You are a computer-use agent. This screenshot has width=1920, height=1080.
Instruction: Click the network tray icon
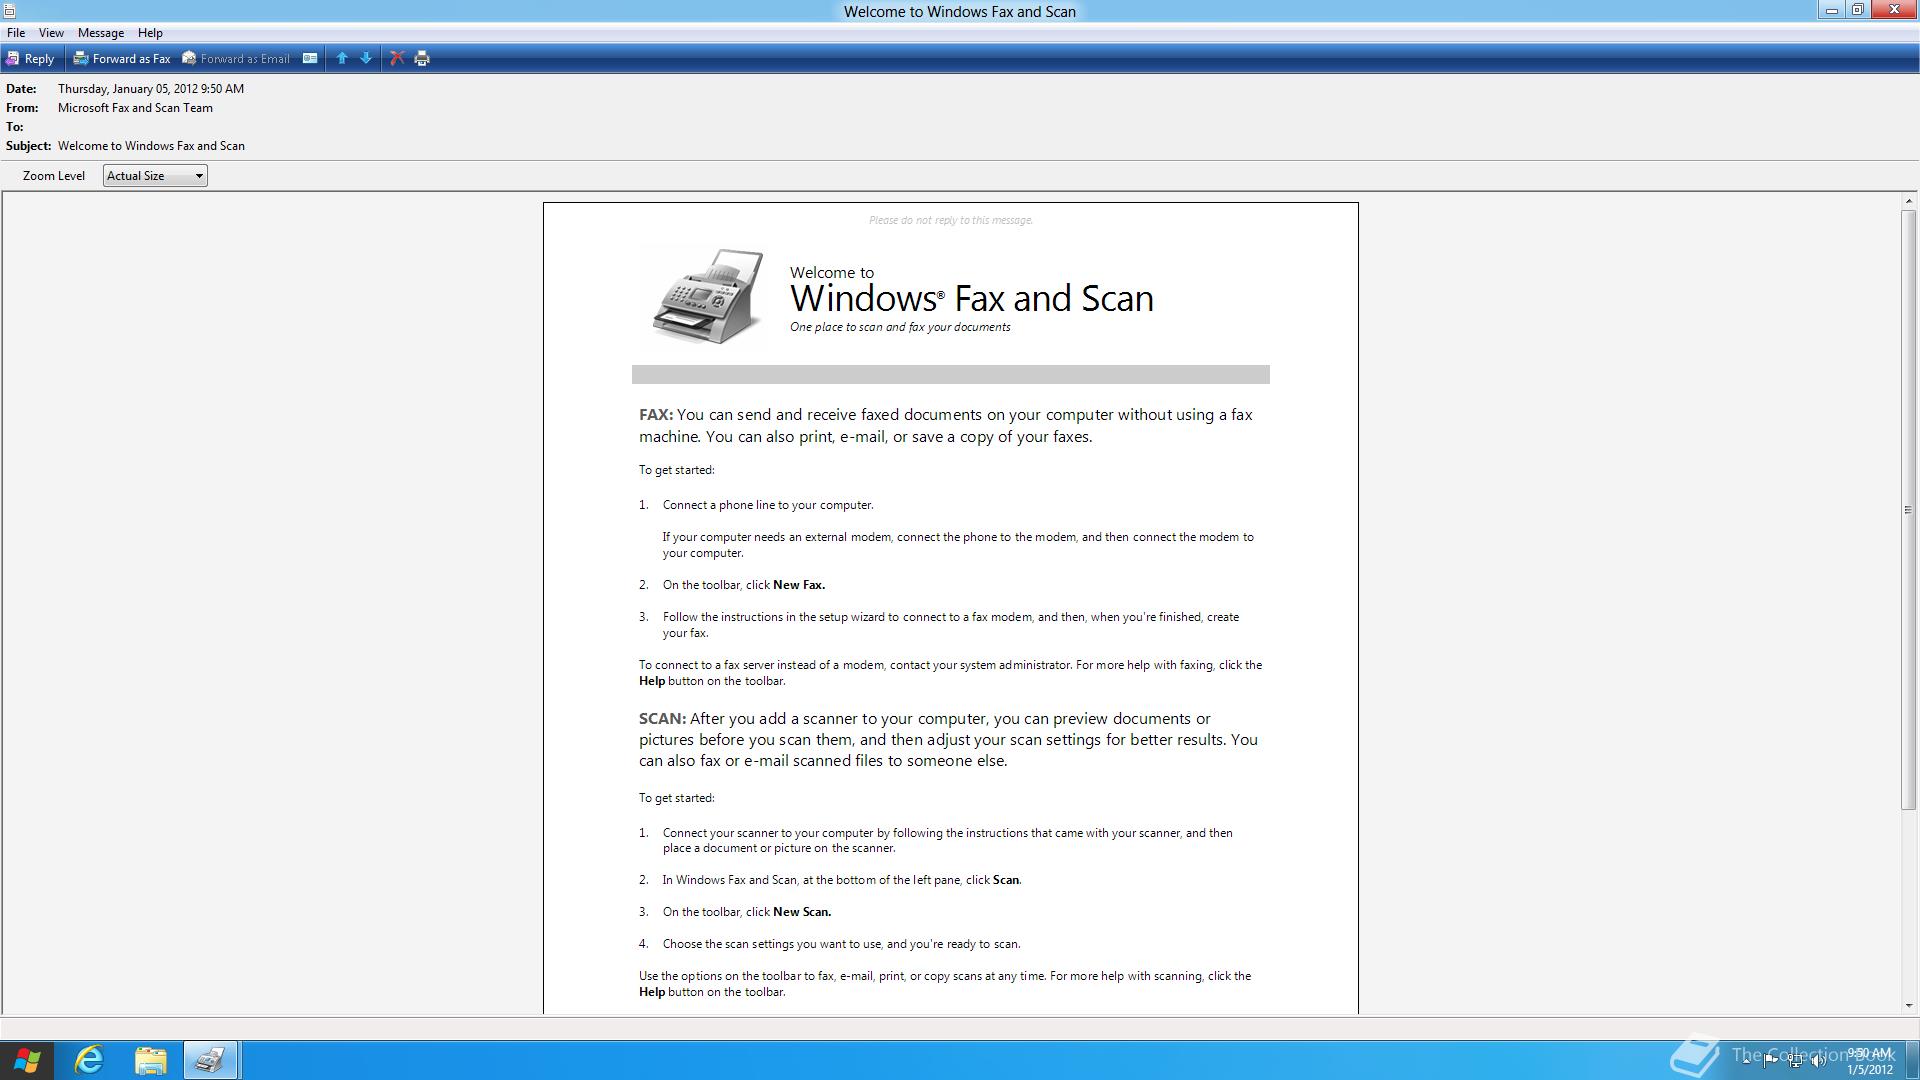[1795, 1061]
